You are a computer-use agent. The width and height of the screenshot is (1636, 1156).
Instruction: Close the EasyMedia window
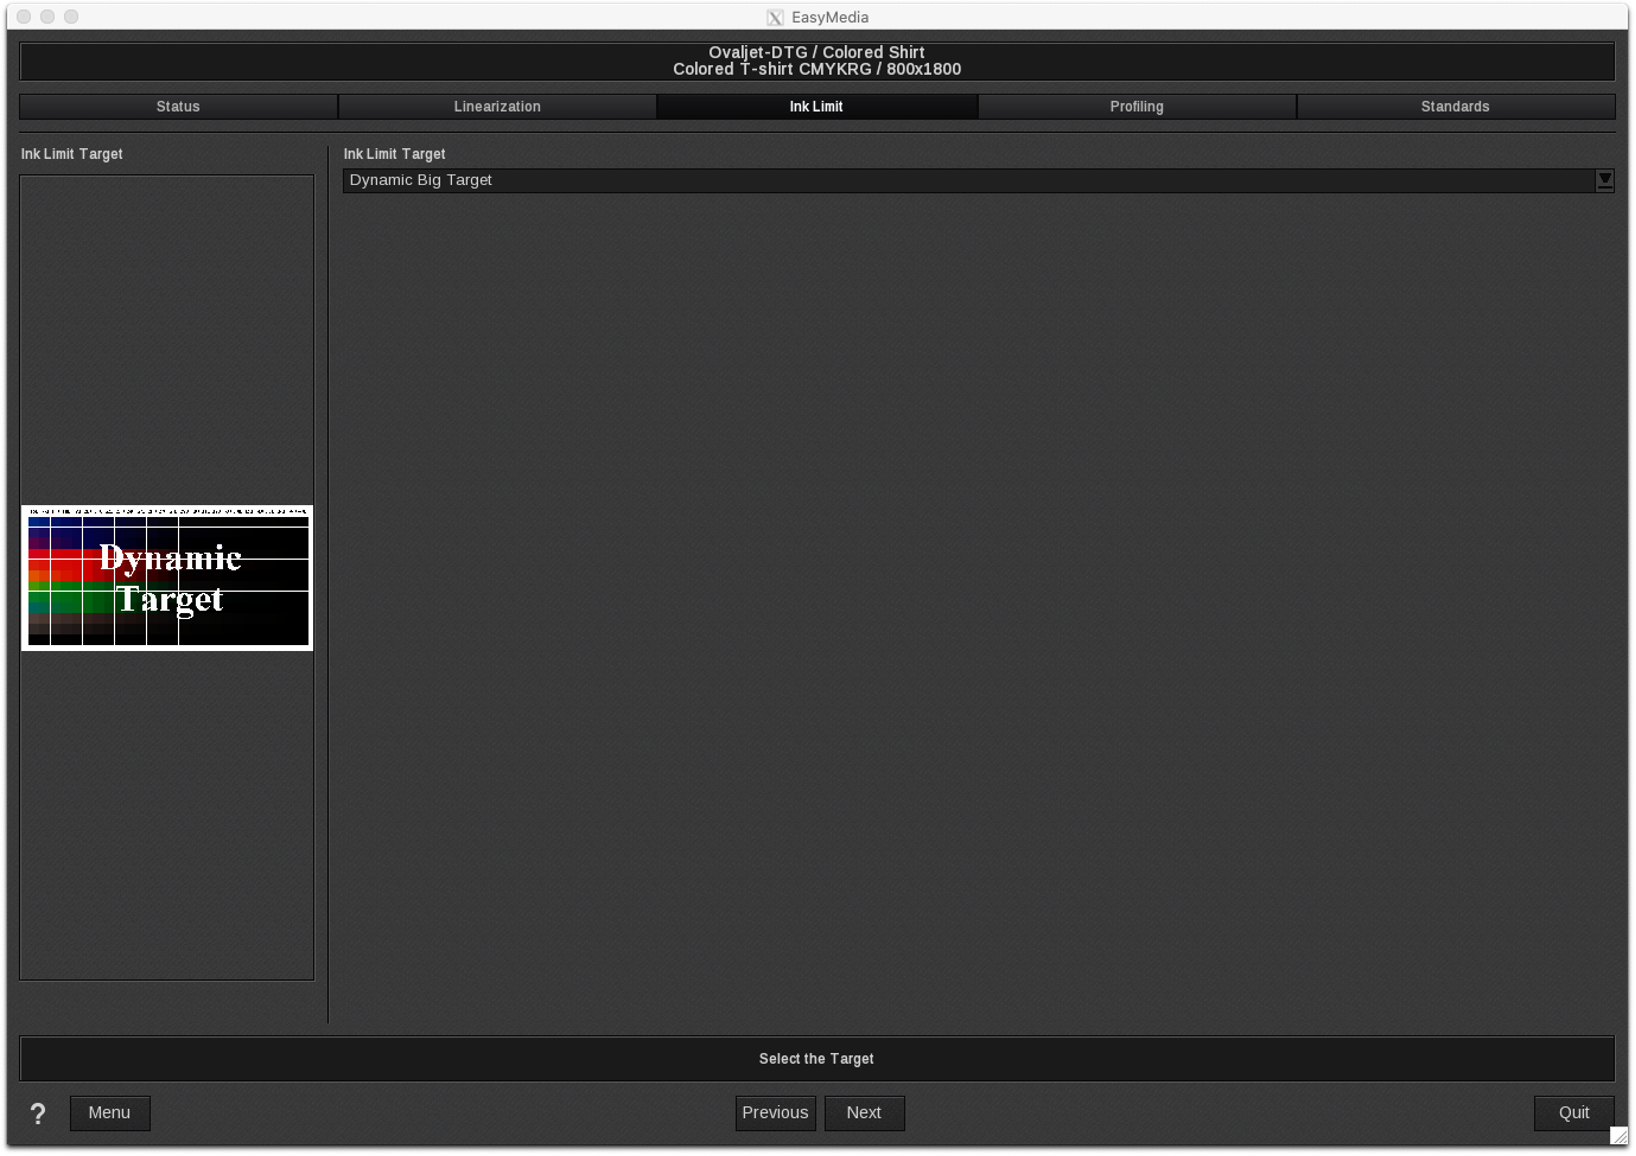[x=24, y=17]
